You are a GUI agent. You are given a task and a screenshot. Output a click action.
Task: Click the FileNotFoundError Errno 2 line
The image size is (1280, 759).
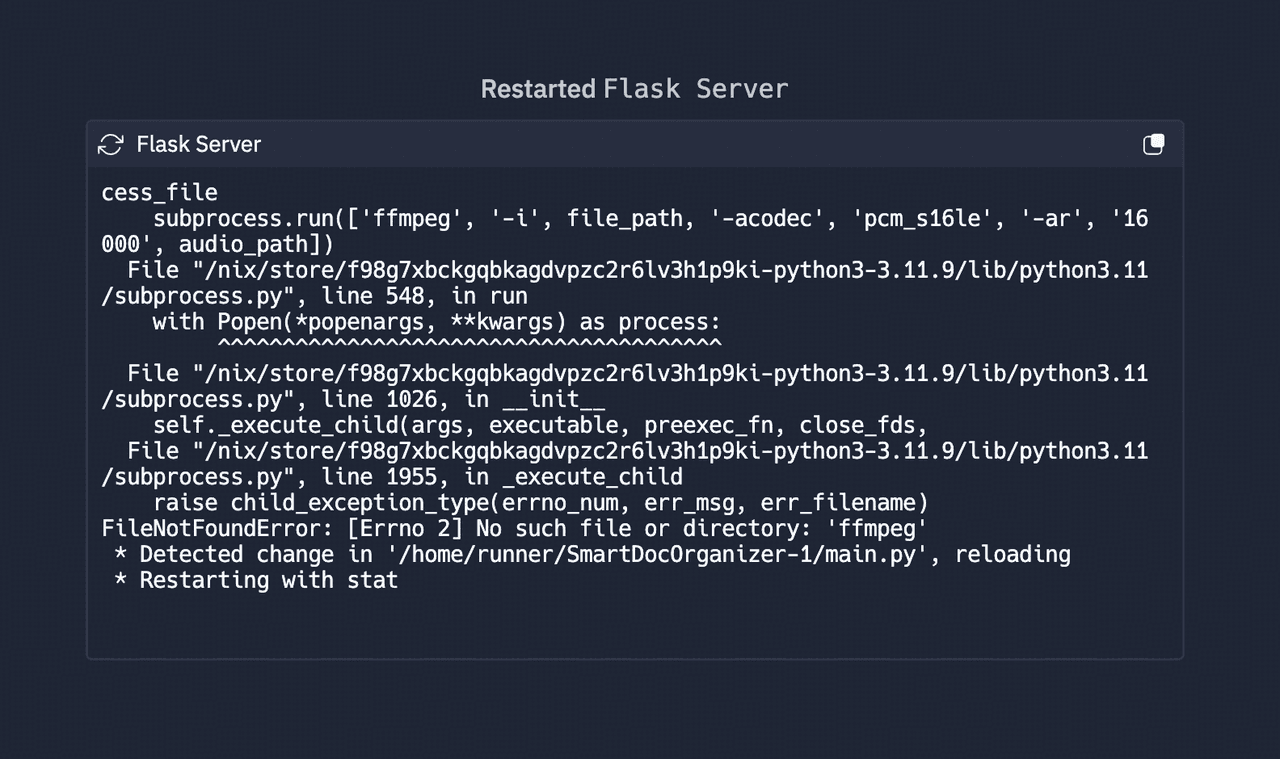(x=515, y=528)
